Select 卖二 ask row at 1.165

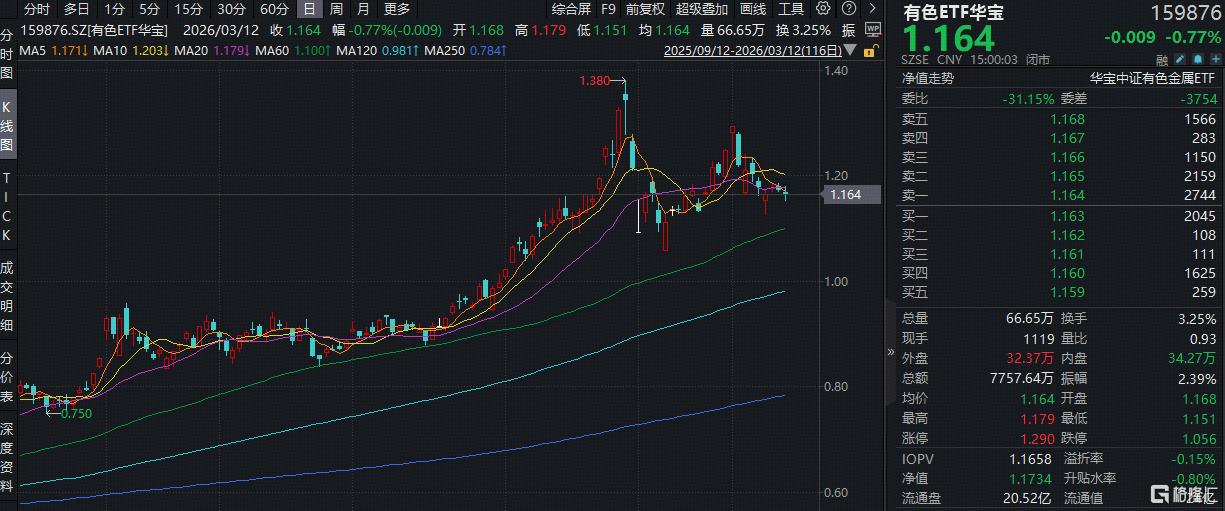coord(1060,176)
